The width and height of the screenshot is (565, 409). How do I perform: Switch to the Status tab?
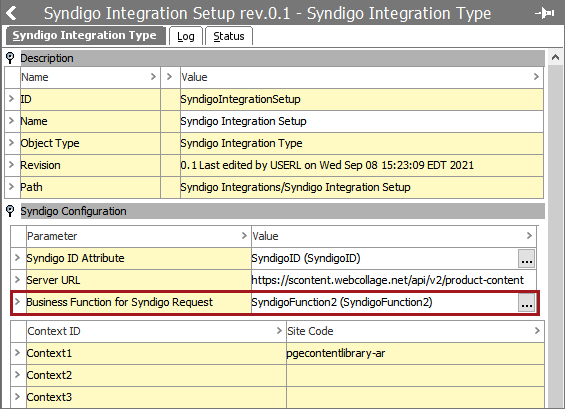pyautogui.click(x=228, y=36)
